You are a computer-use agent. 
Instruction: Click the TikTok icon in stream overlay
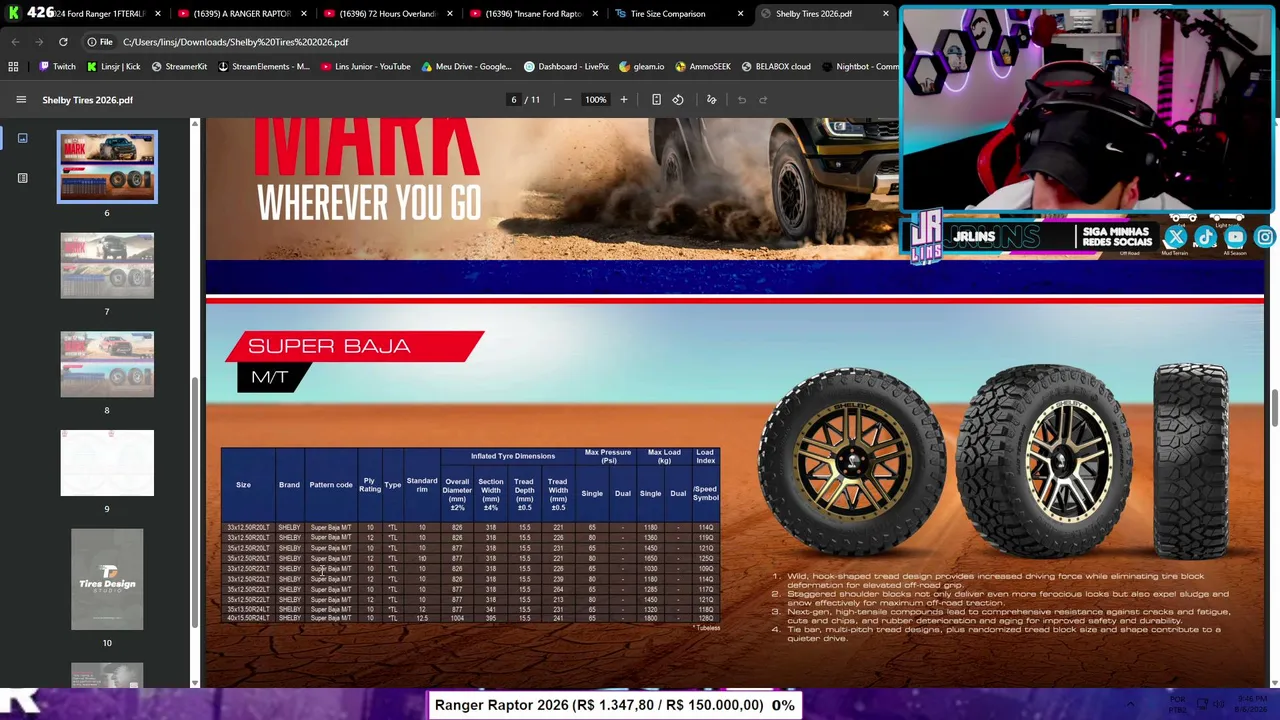click(1205, 237)
